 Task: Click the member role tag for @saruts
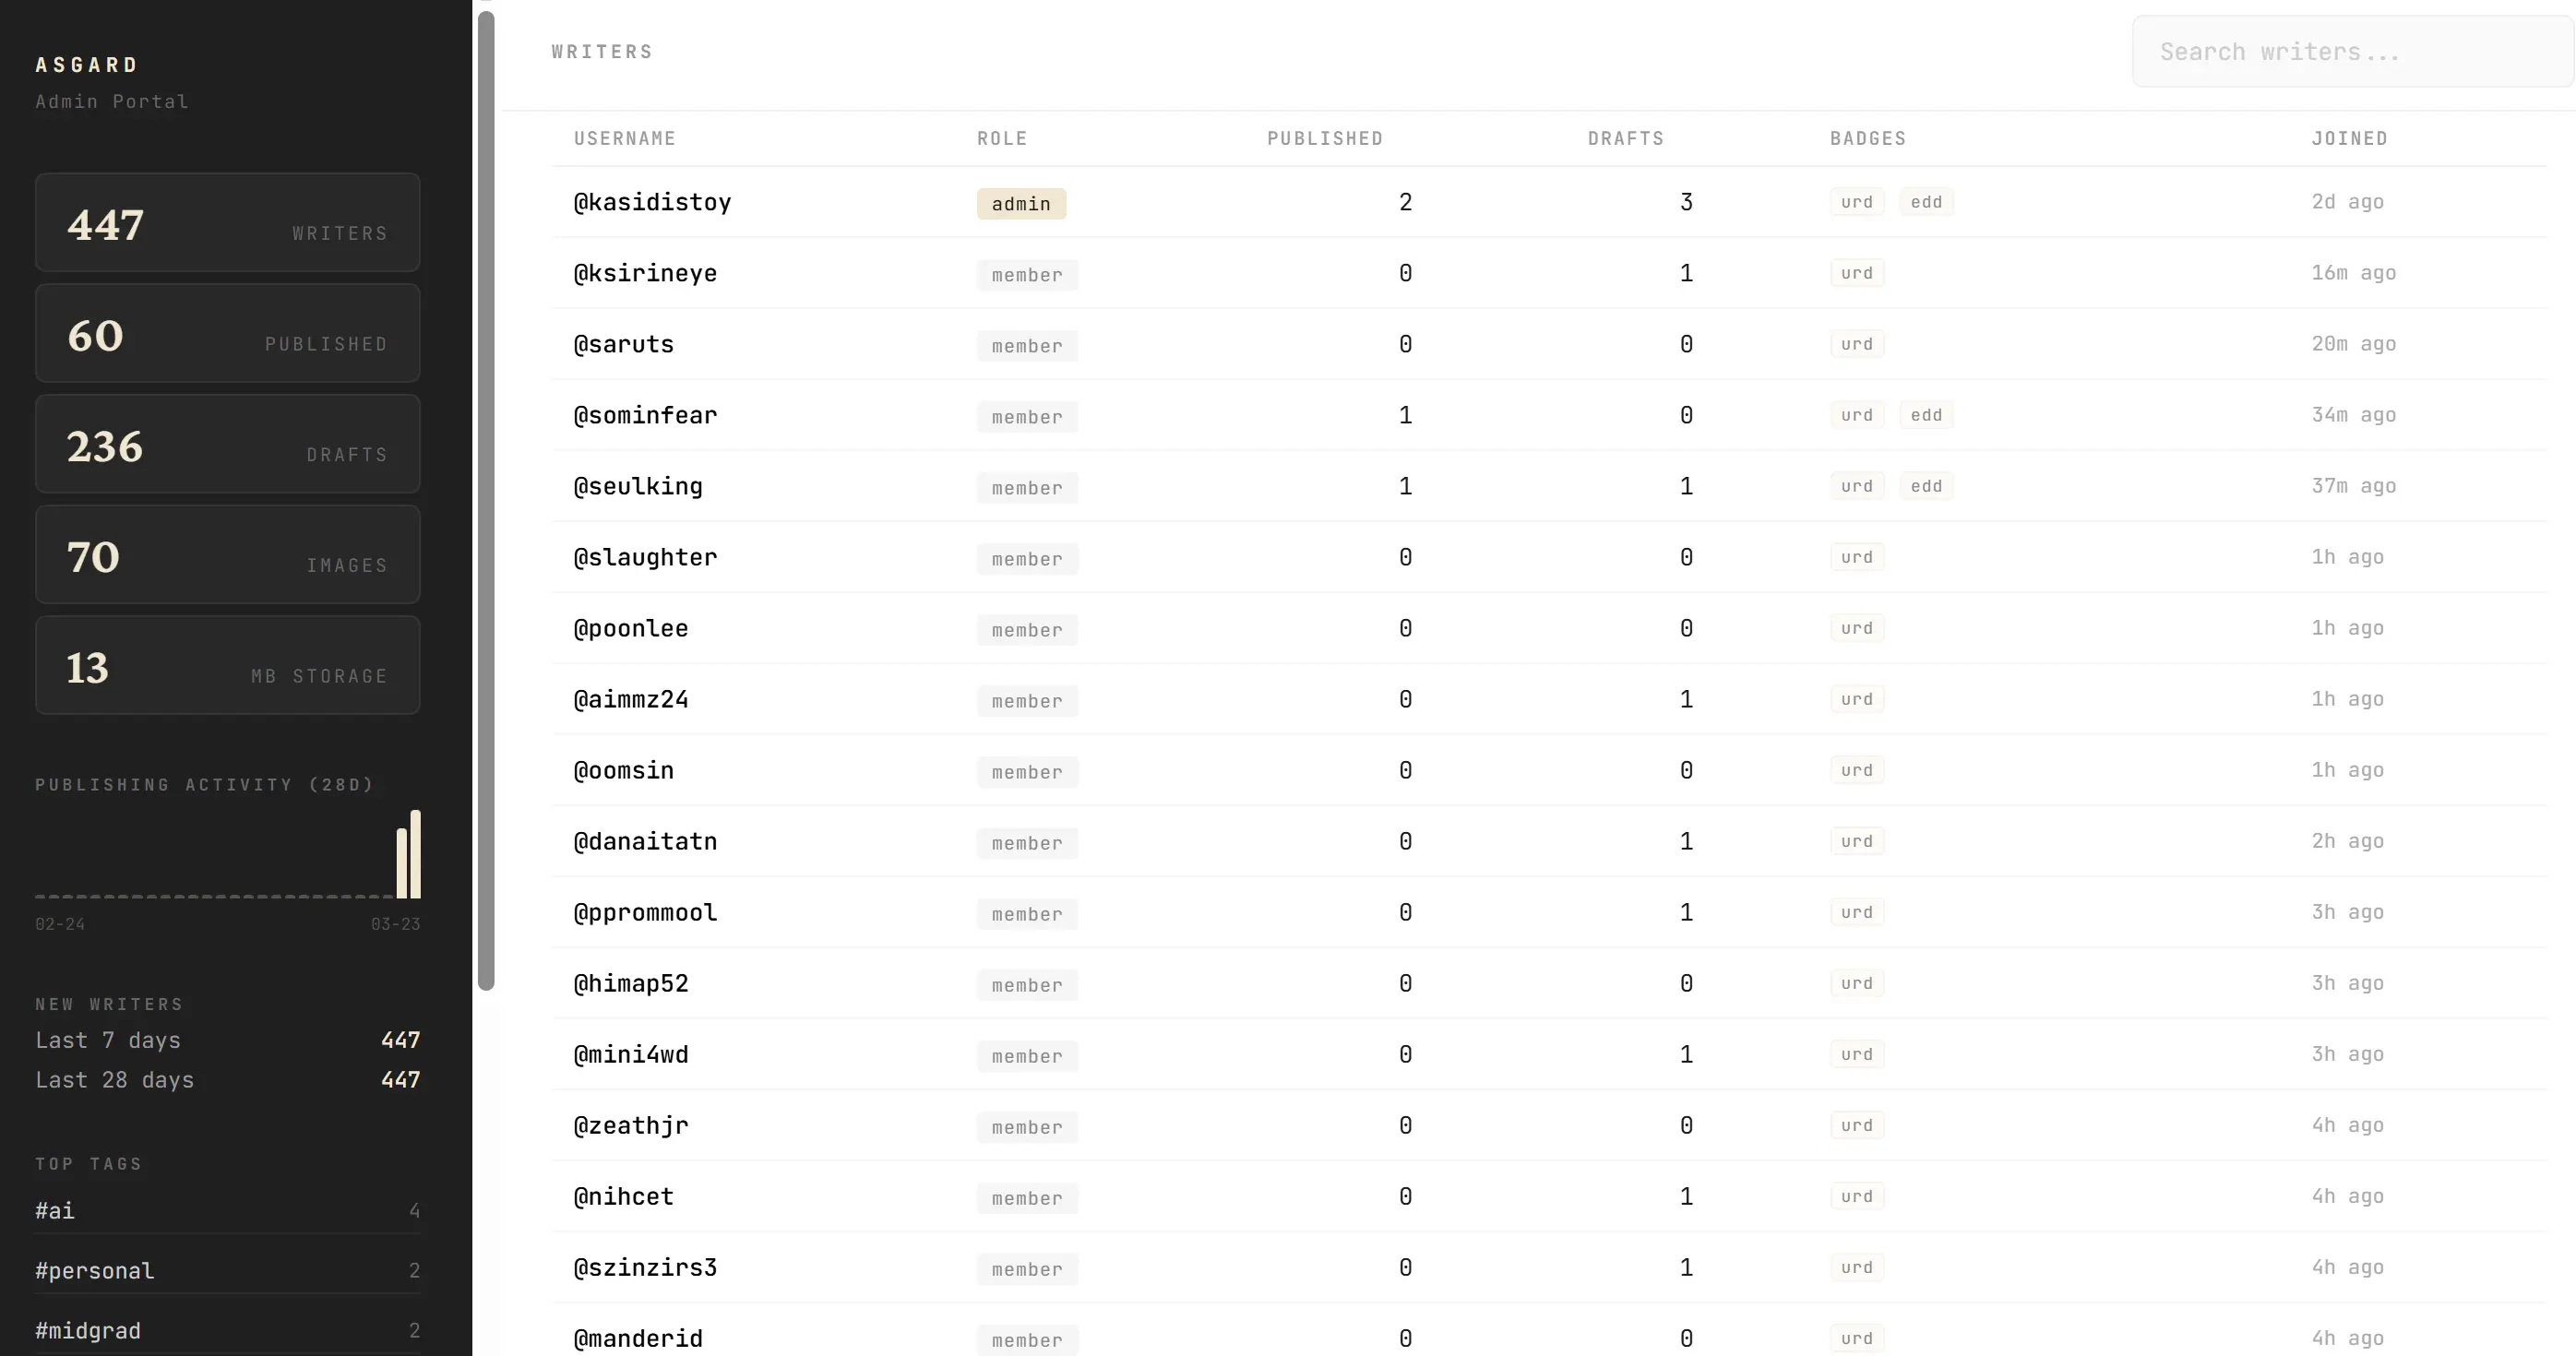(x=1026, y=346)
